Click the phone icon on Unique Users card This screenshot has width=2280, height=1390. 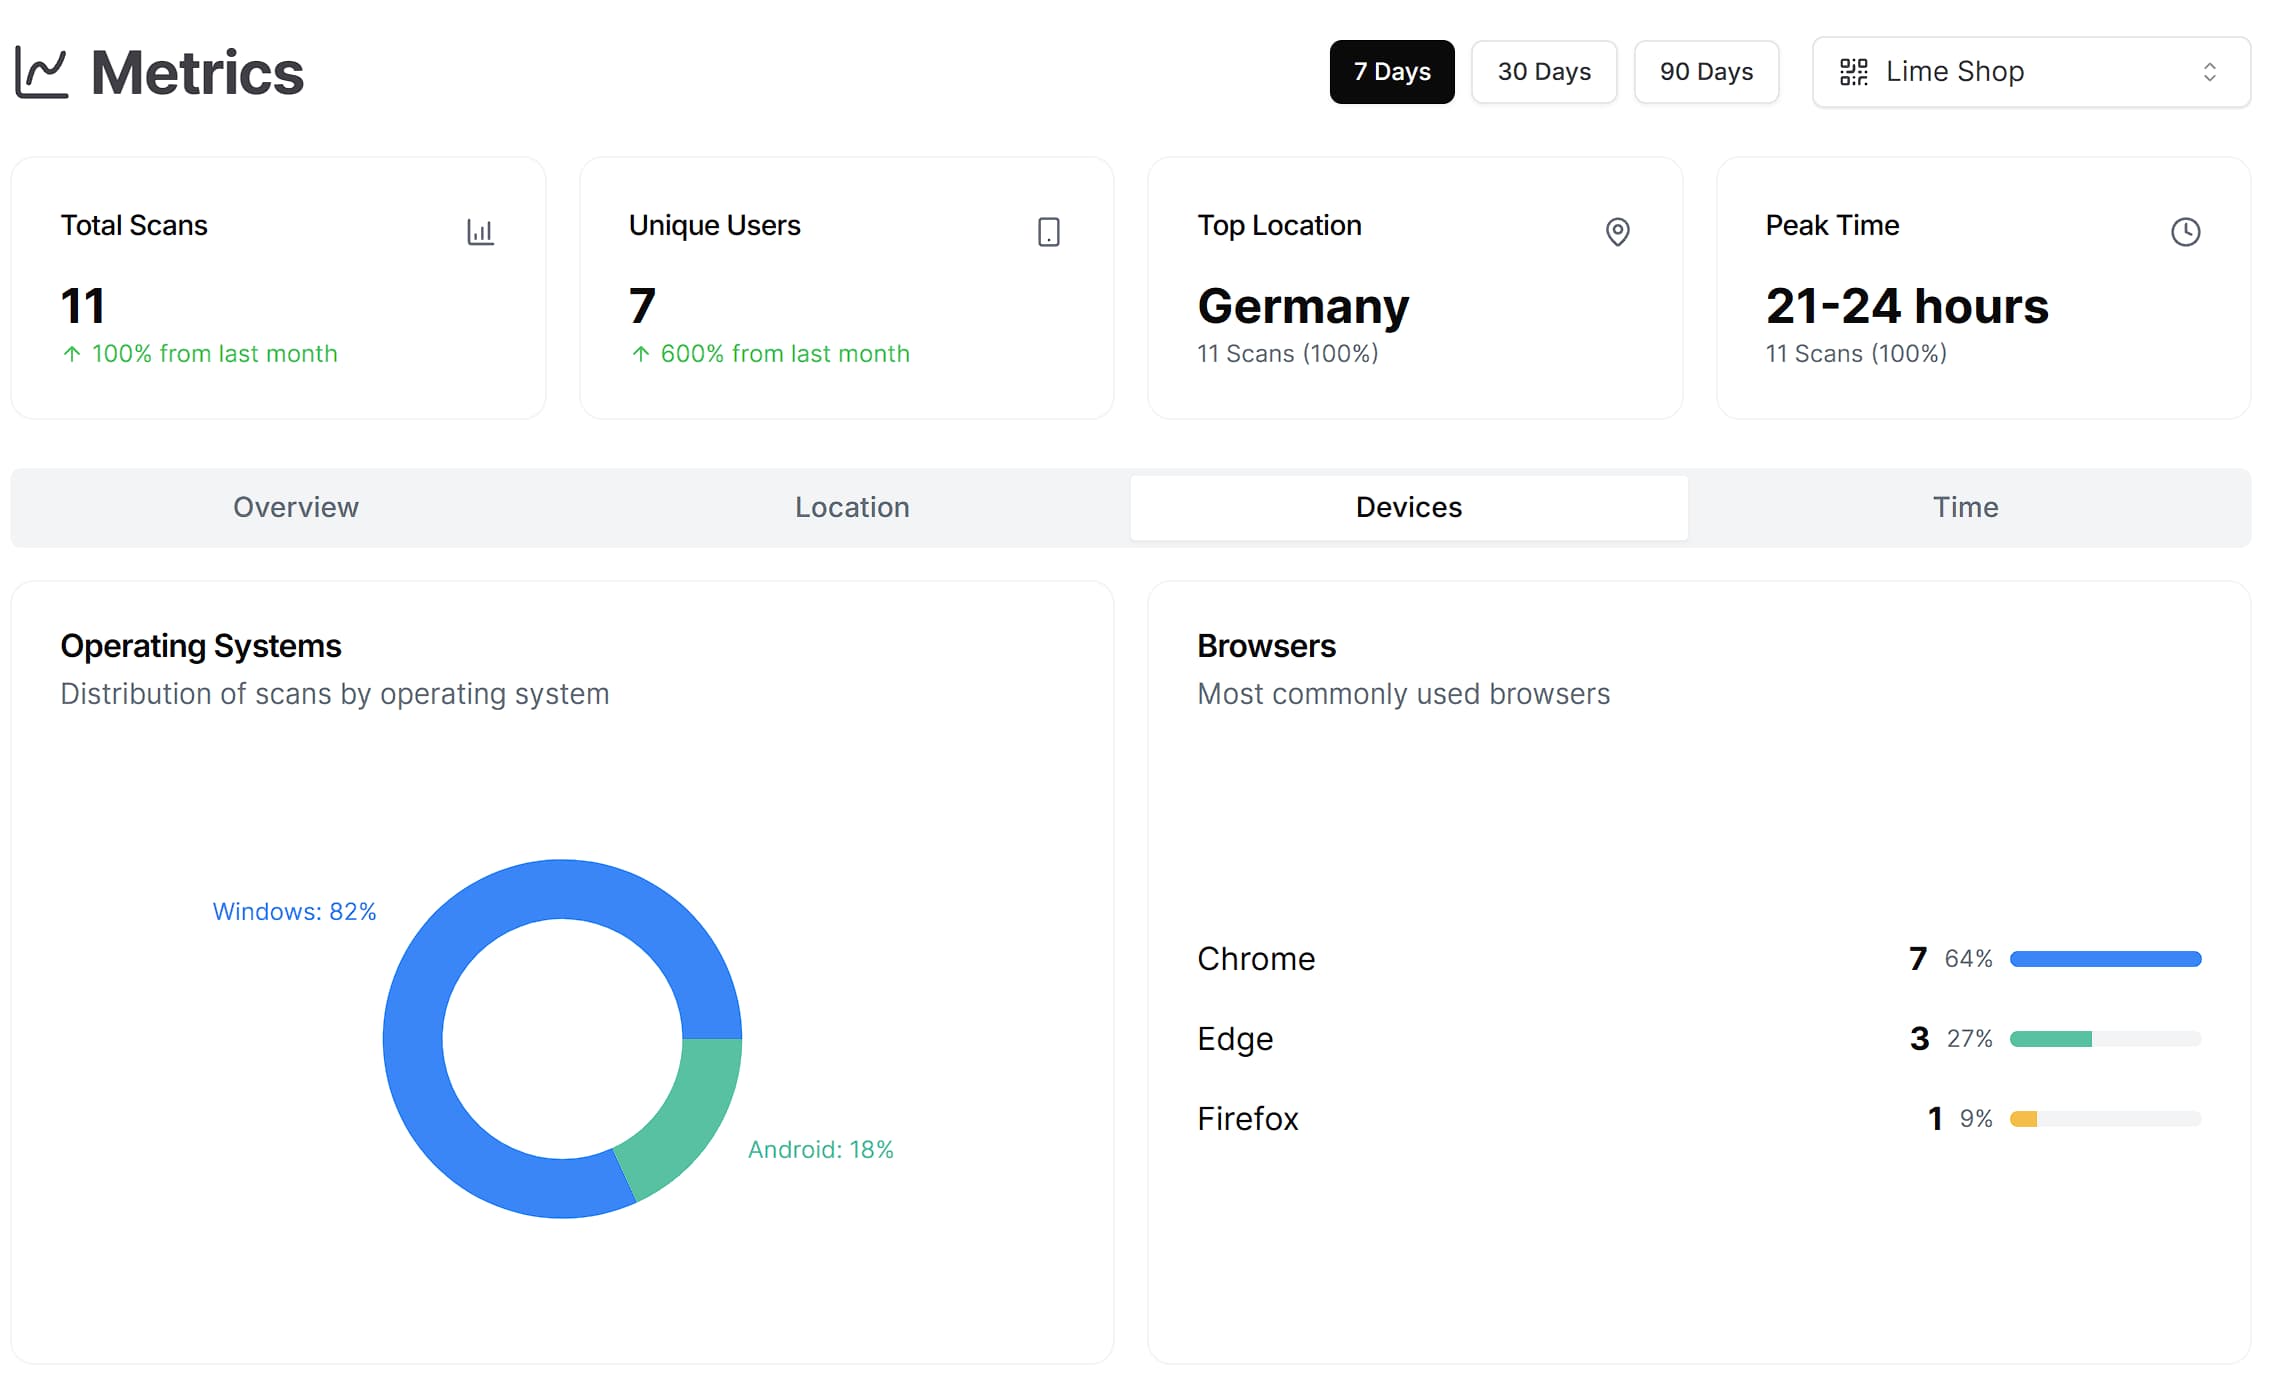point(1047,231)
